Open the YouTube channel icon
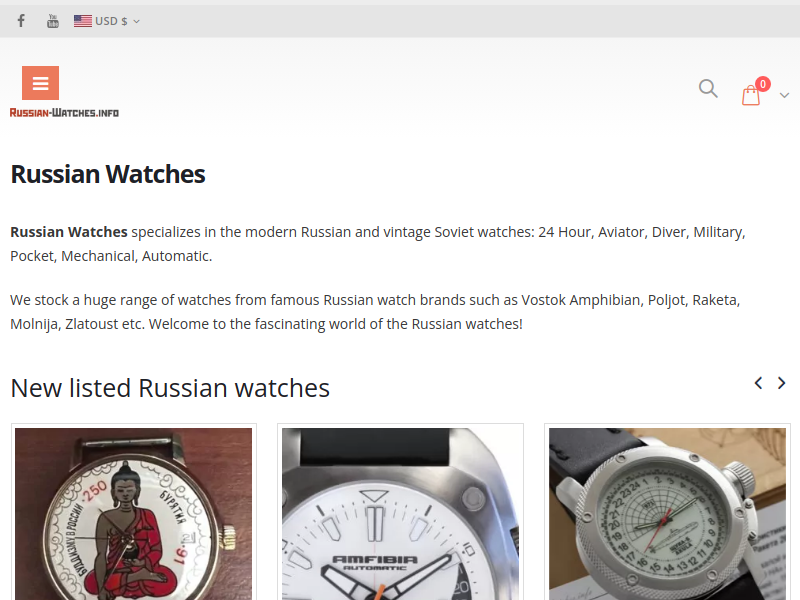 [x=53, y=21]
